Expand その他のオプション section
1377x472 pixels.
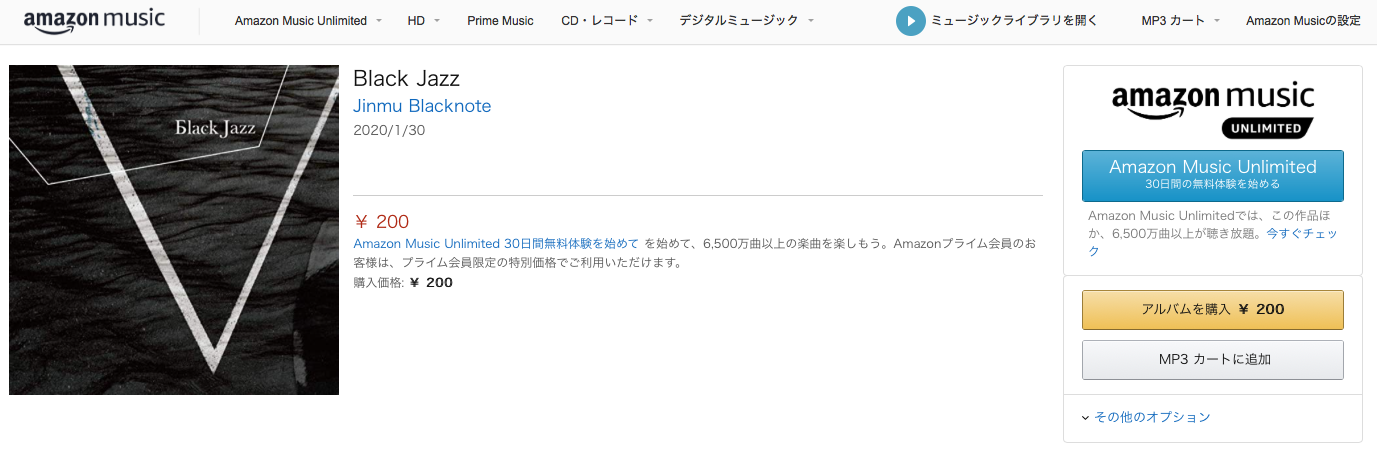point(1146,417)
